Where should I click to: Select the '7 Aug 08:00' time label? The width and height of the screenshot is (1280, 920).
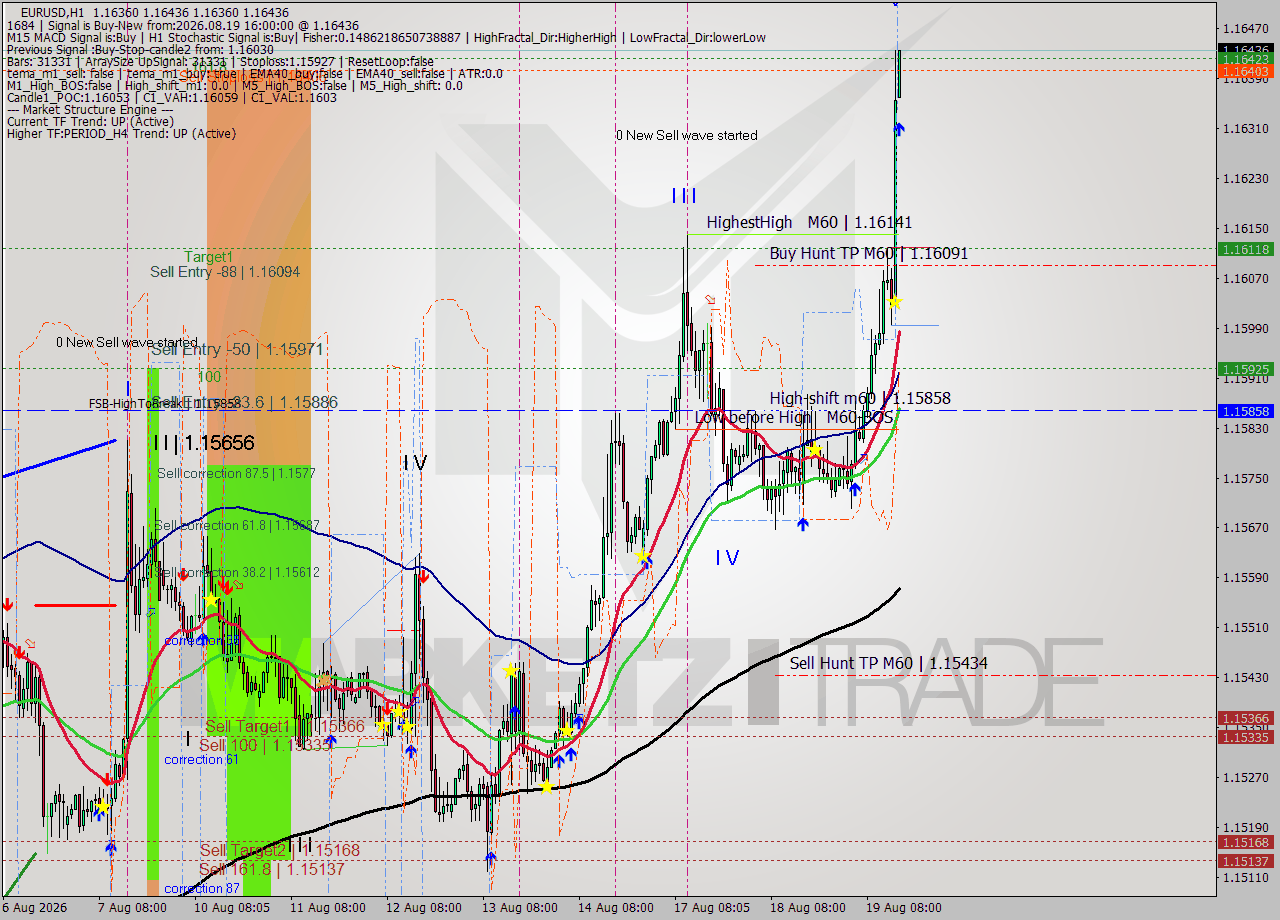[132, 908]
